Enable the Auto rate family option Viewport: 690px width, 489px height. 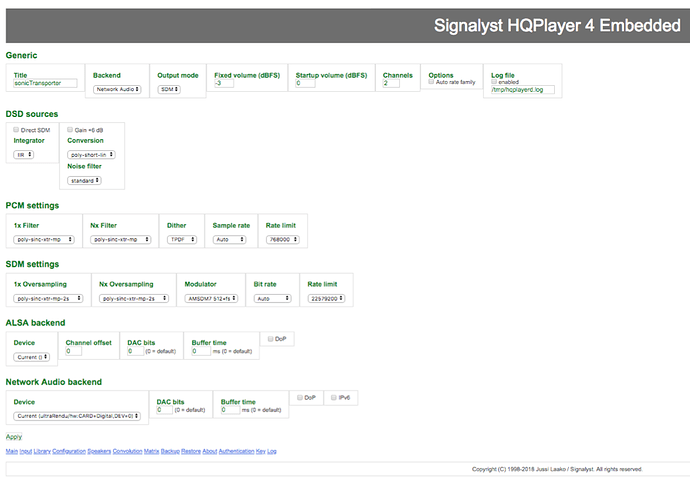431,82
